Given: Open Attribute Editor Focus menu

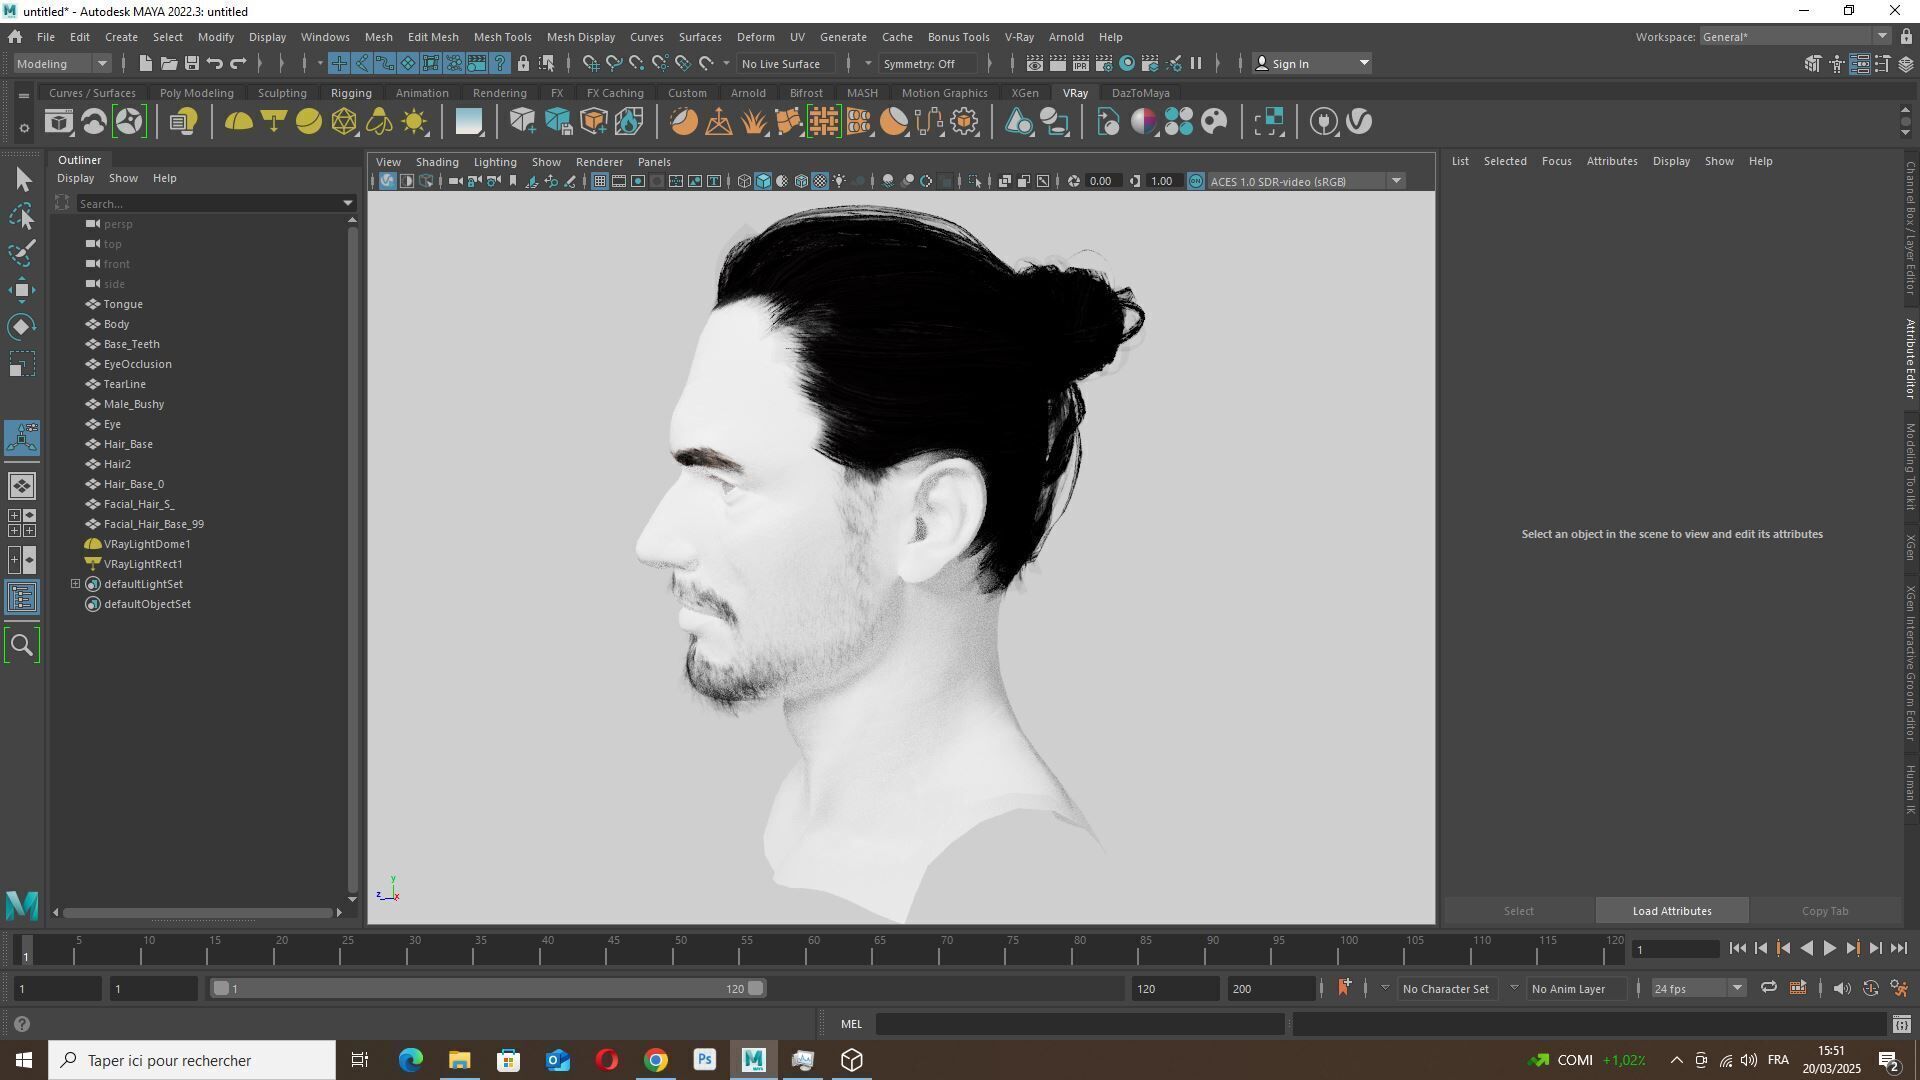Looking at the screenshot, I should pos(1556,161).
